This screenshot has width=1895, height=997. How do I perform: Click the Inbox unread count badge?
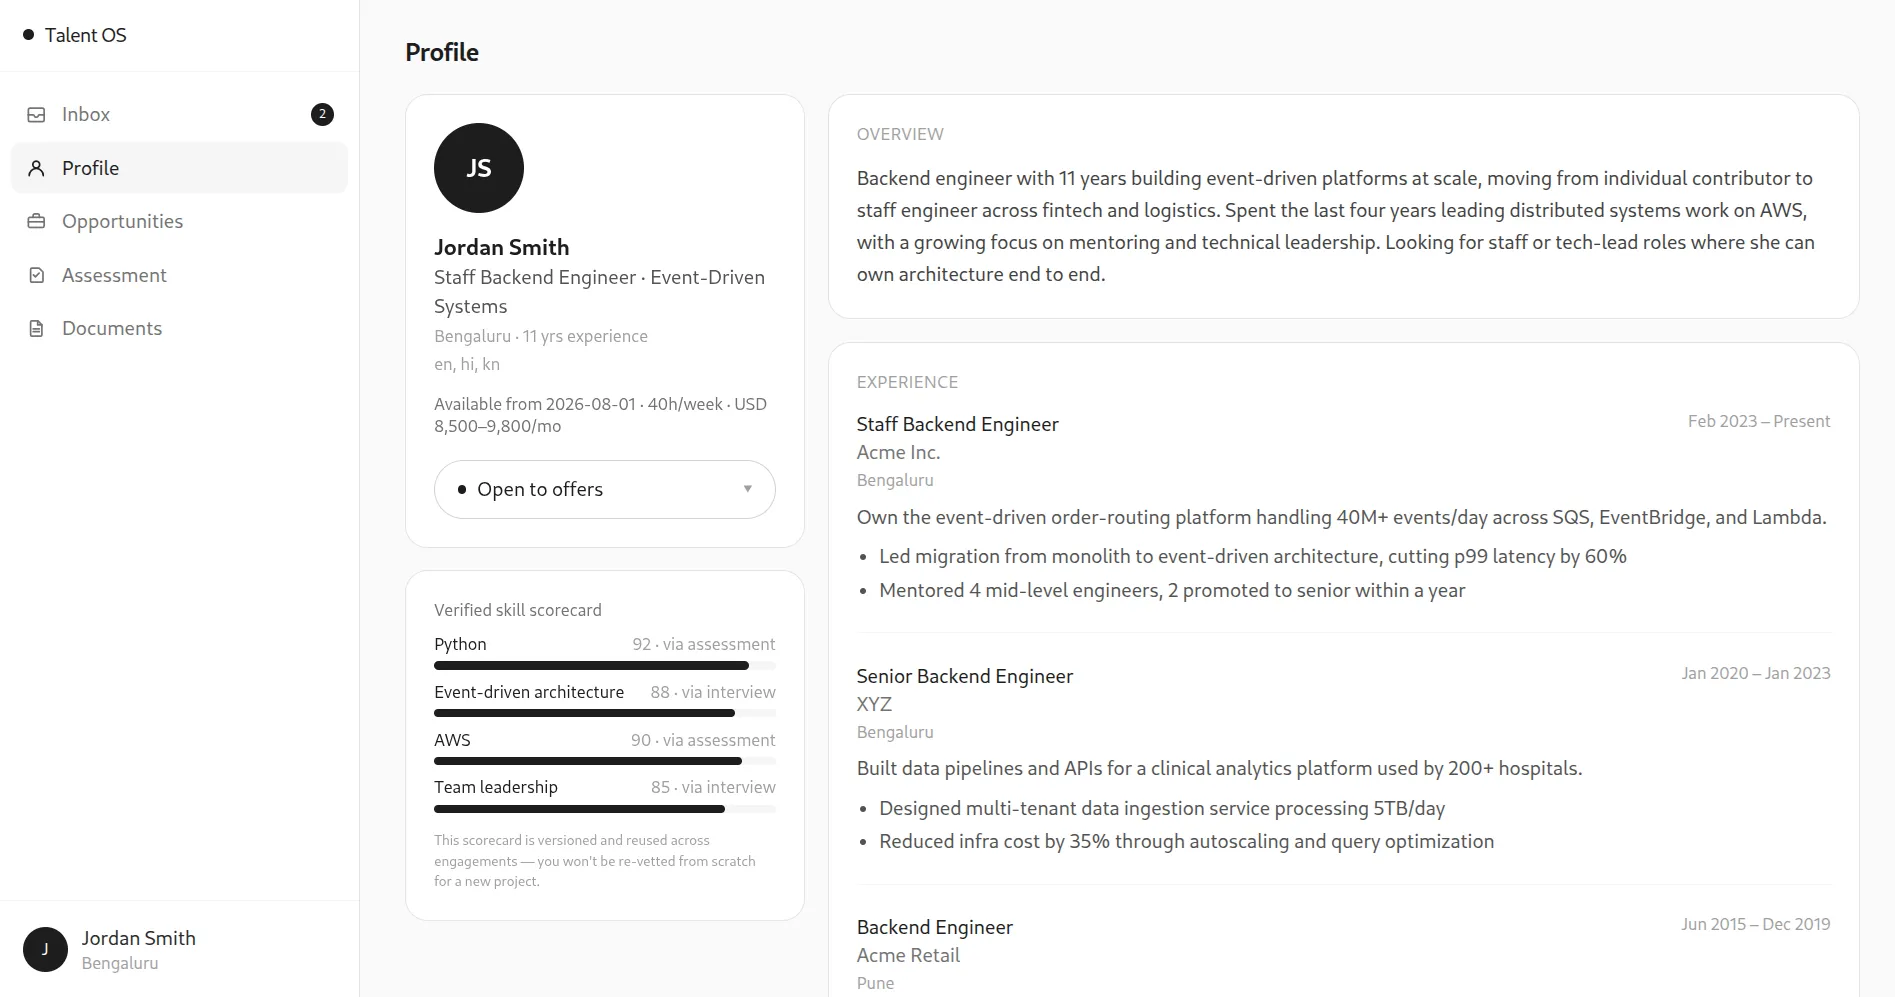click(322, 114)
